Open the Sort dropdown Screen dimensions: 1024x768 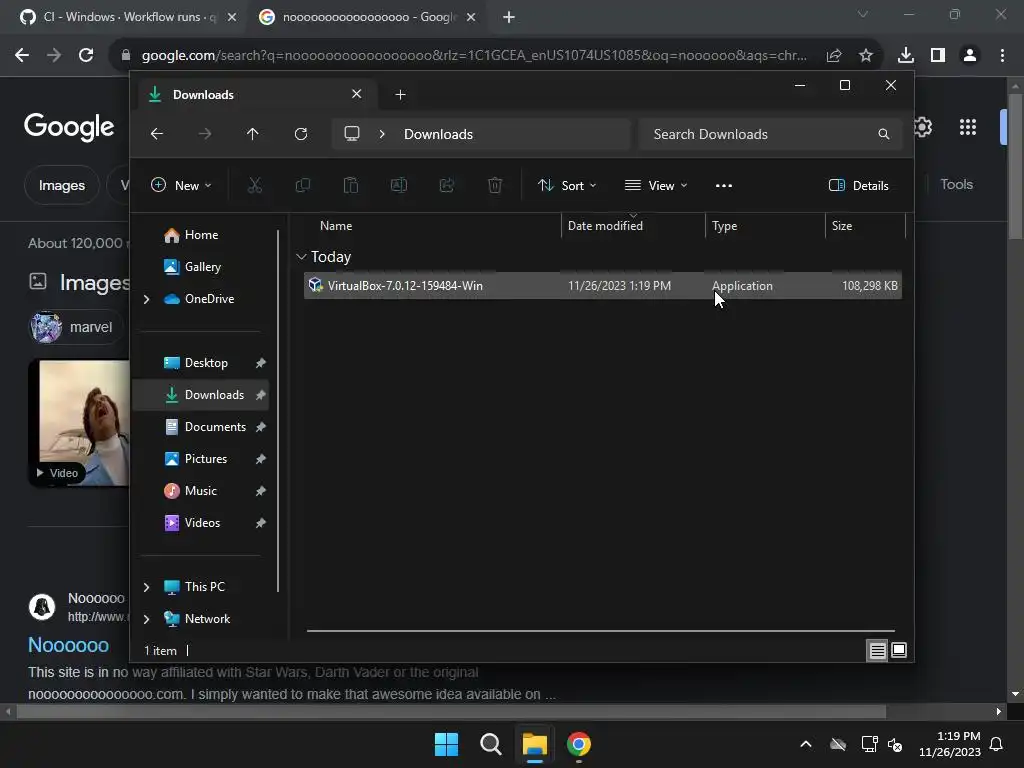pos(567,185)
